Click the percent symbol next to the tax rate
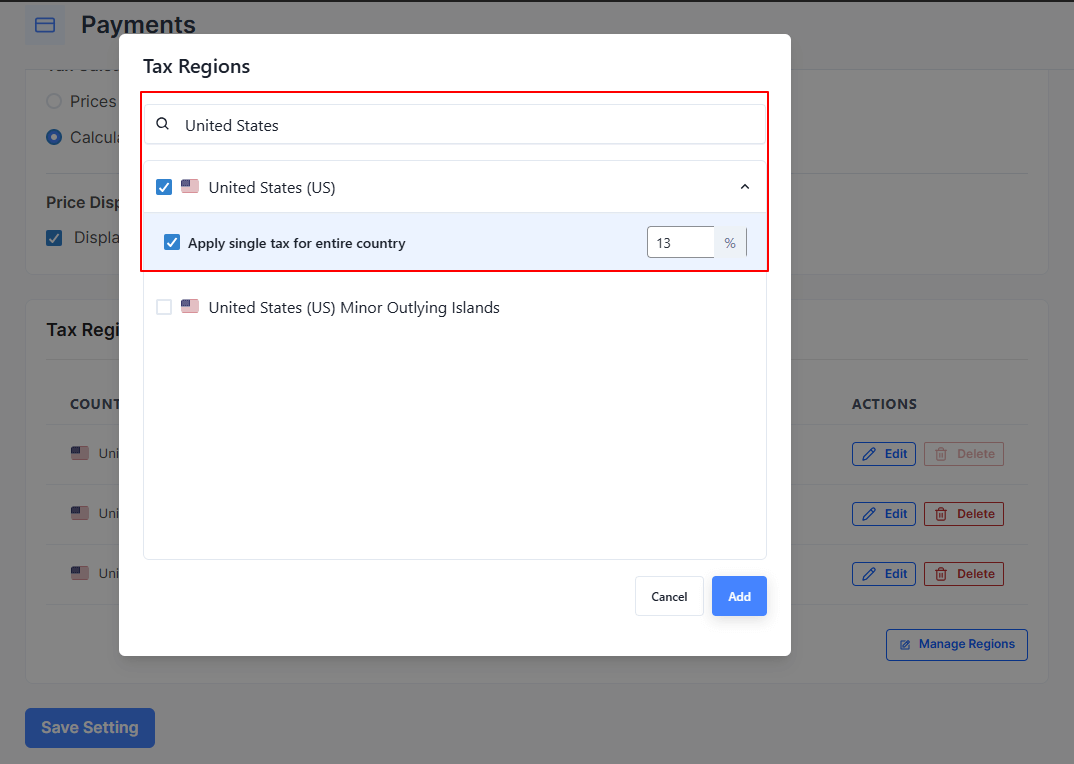The image size is (1074, 764). click(730, 243)
